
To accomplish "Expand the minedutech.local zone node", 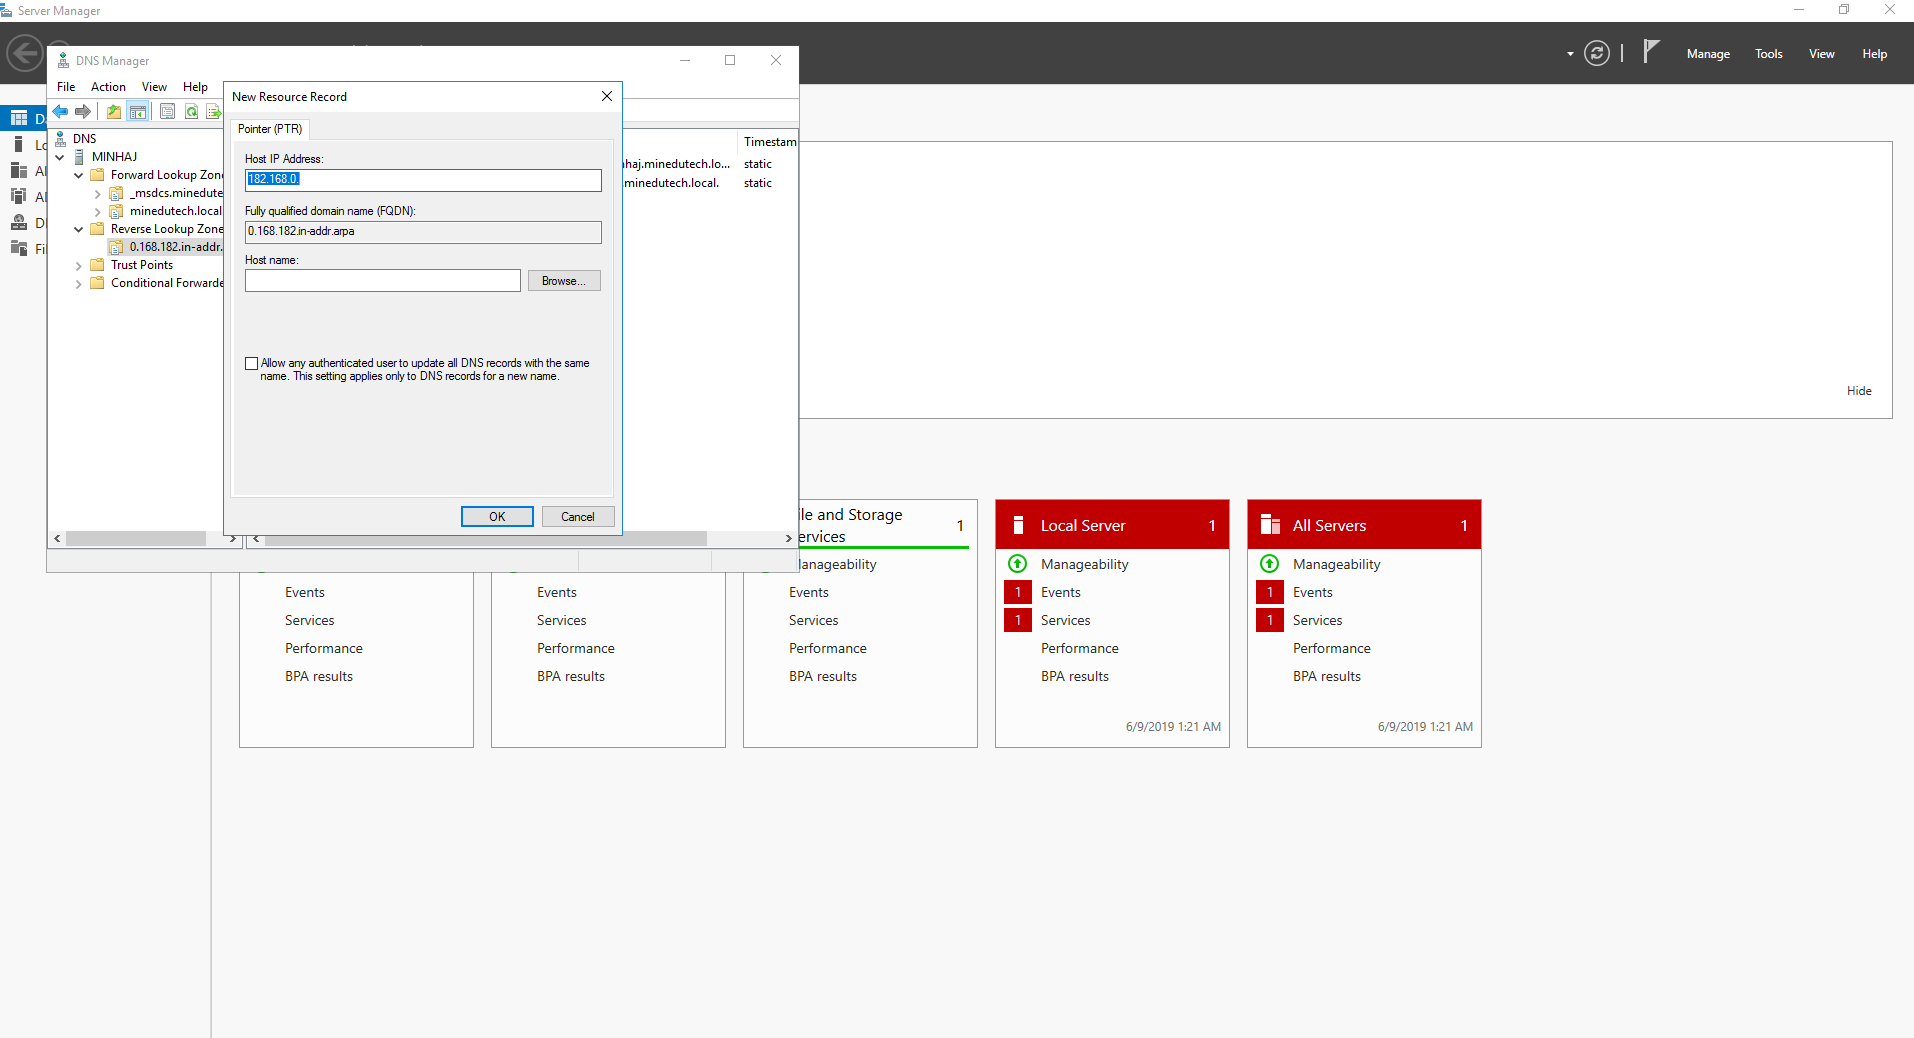I will [x=97, y=212].
